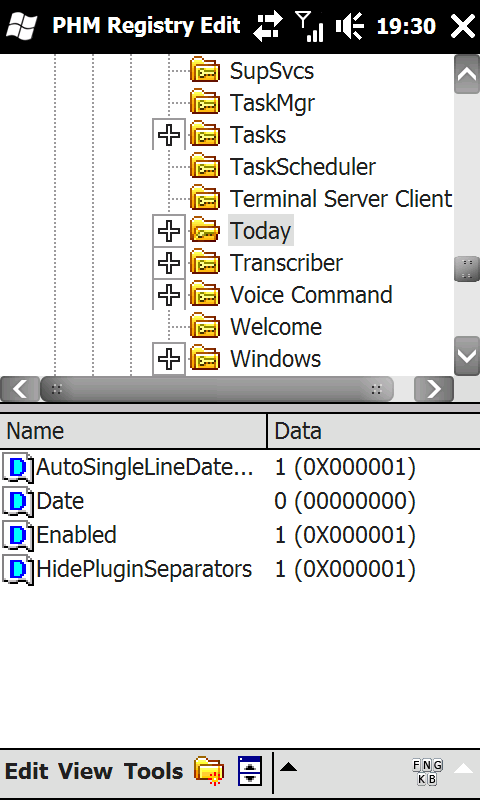Select the Date value name

click(60, 501)
